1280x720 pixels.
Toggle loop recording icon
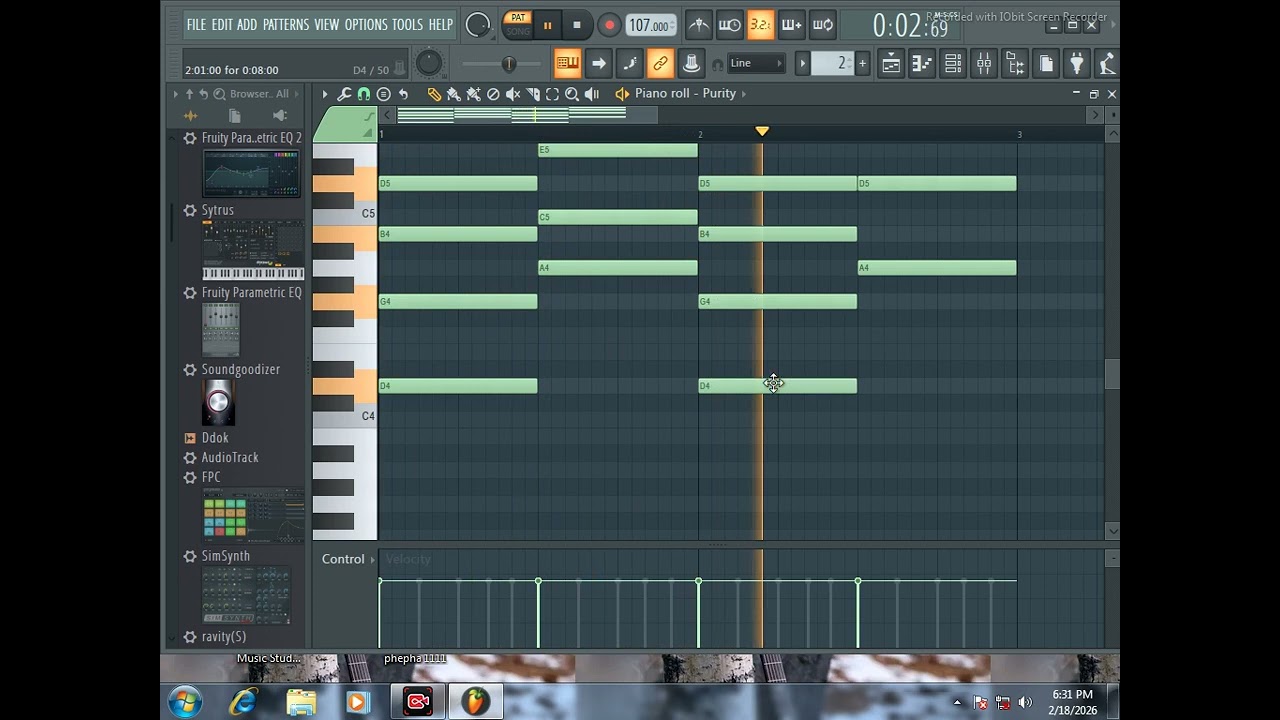coord(822,25)
